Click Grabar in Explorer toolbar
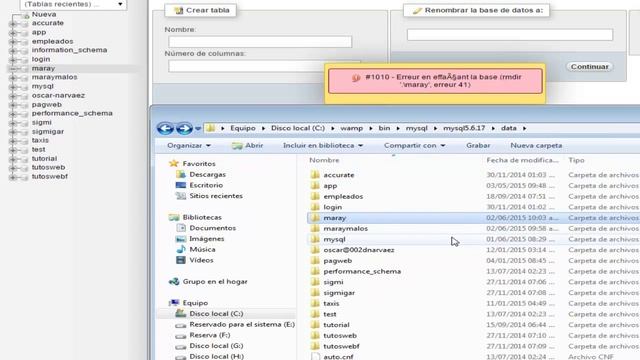Screen dimensions: 640x360 tap(478, 145)
